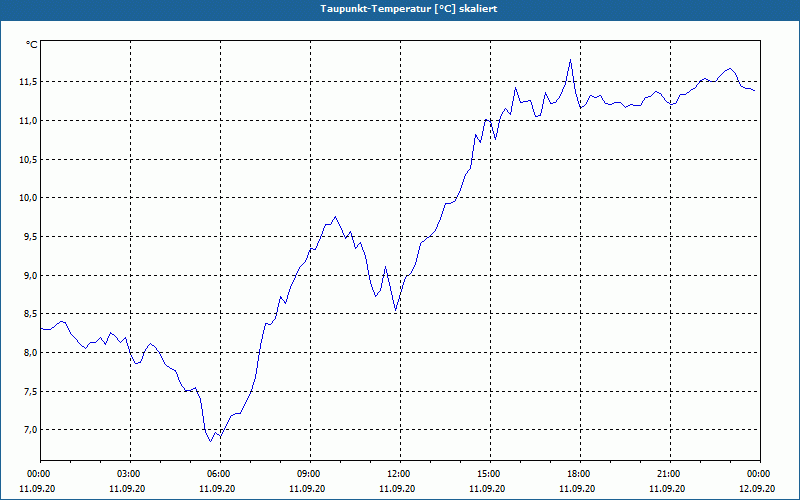Screen dimensions: 800x500
Task: Click the curve's highest peak before 18:00
Action: coord(570,60)
